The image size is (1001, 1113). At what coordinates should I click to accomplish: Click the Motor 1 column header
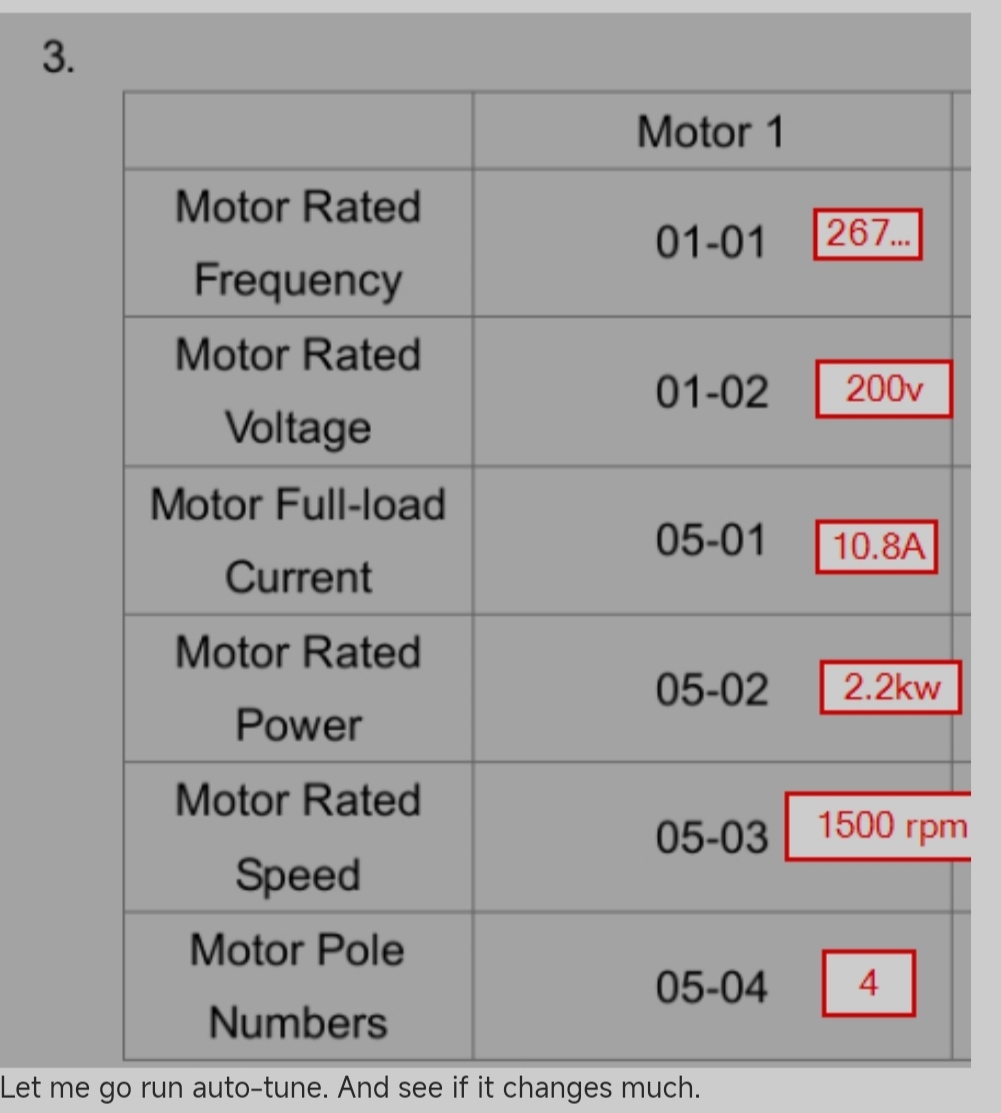[x=711, y=131]
